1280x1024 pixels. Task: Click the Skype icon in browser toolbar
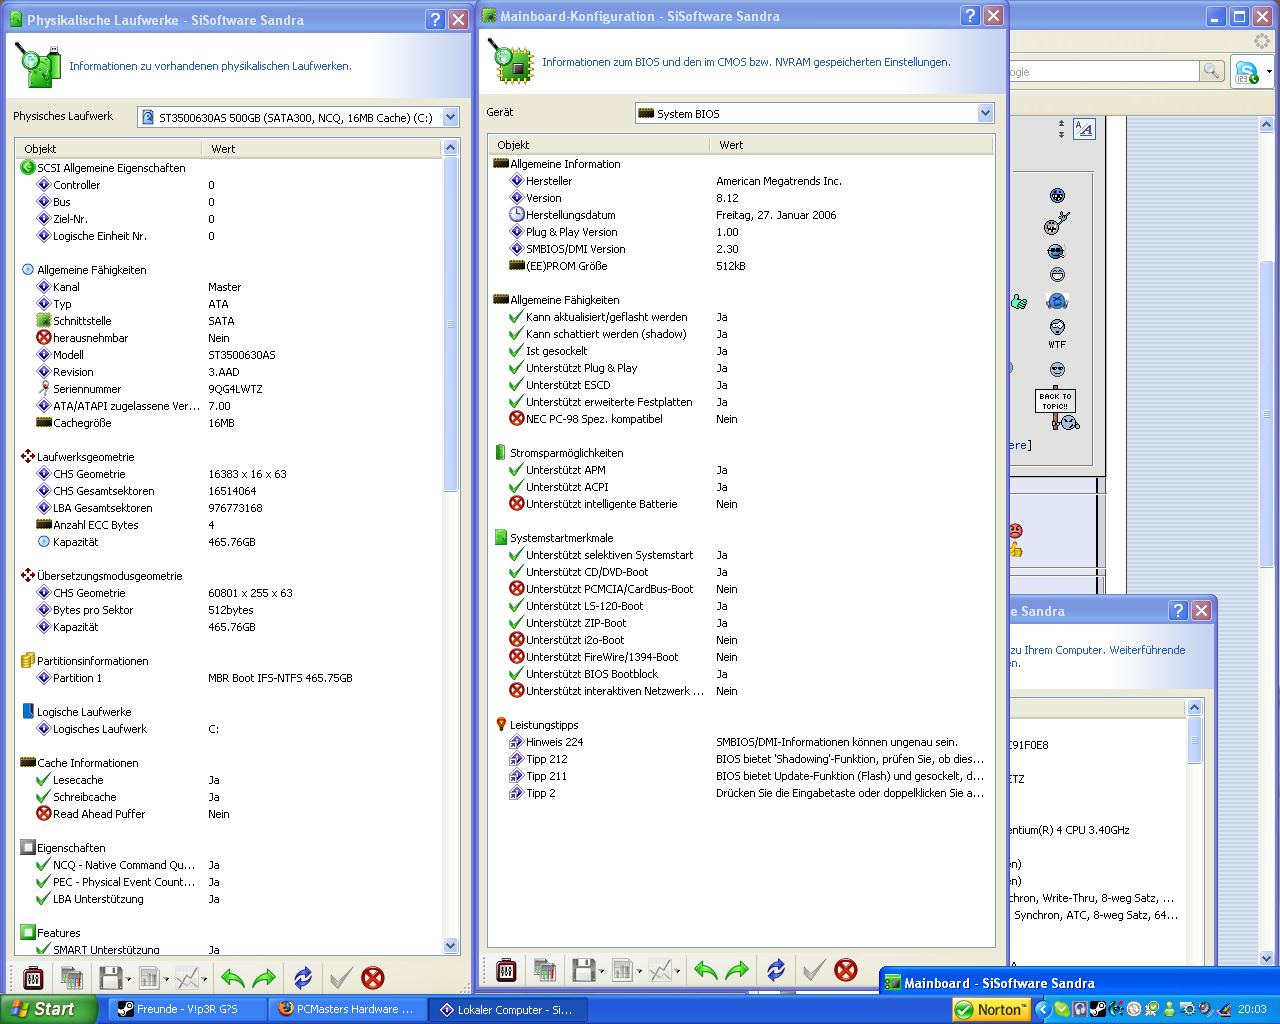[x=1246, y=72]
